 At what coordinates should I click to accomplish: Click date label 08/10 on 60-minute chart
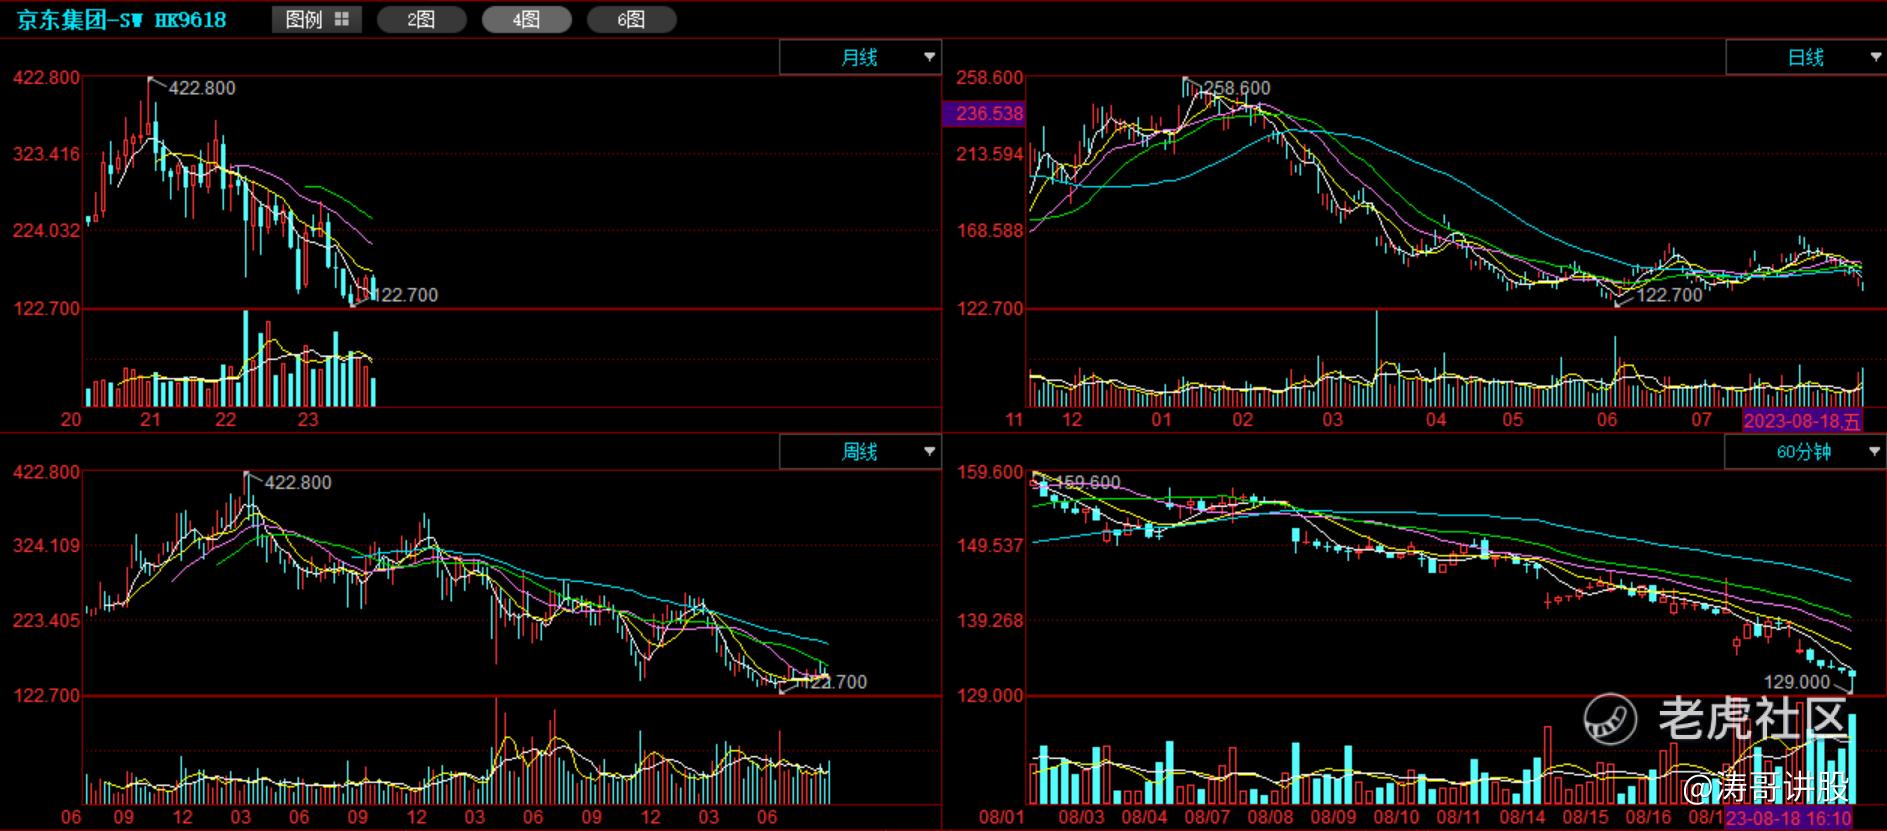pyautogui.click(x=1396, y=817)
